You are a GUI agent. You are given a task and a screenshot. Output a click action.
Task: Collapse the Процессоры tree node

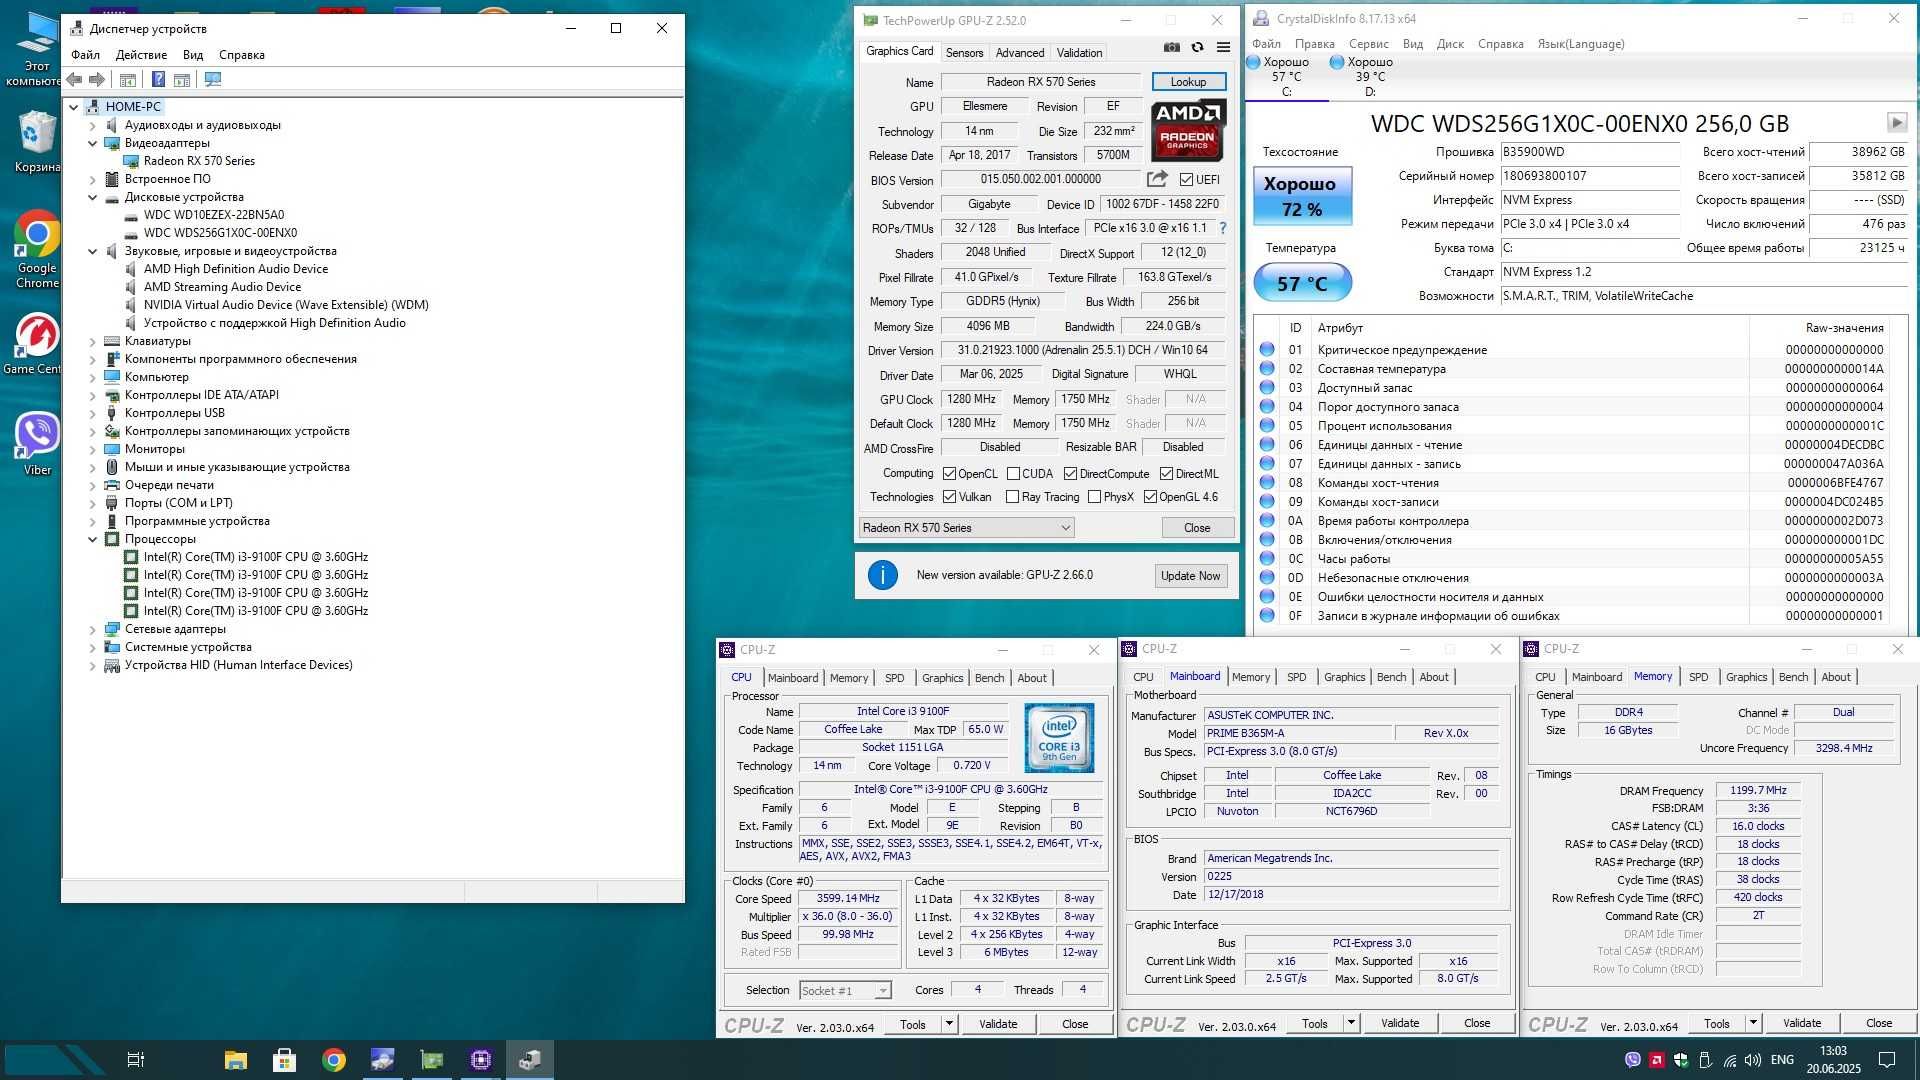(x=93, y=539)
